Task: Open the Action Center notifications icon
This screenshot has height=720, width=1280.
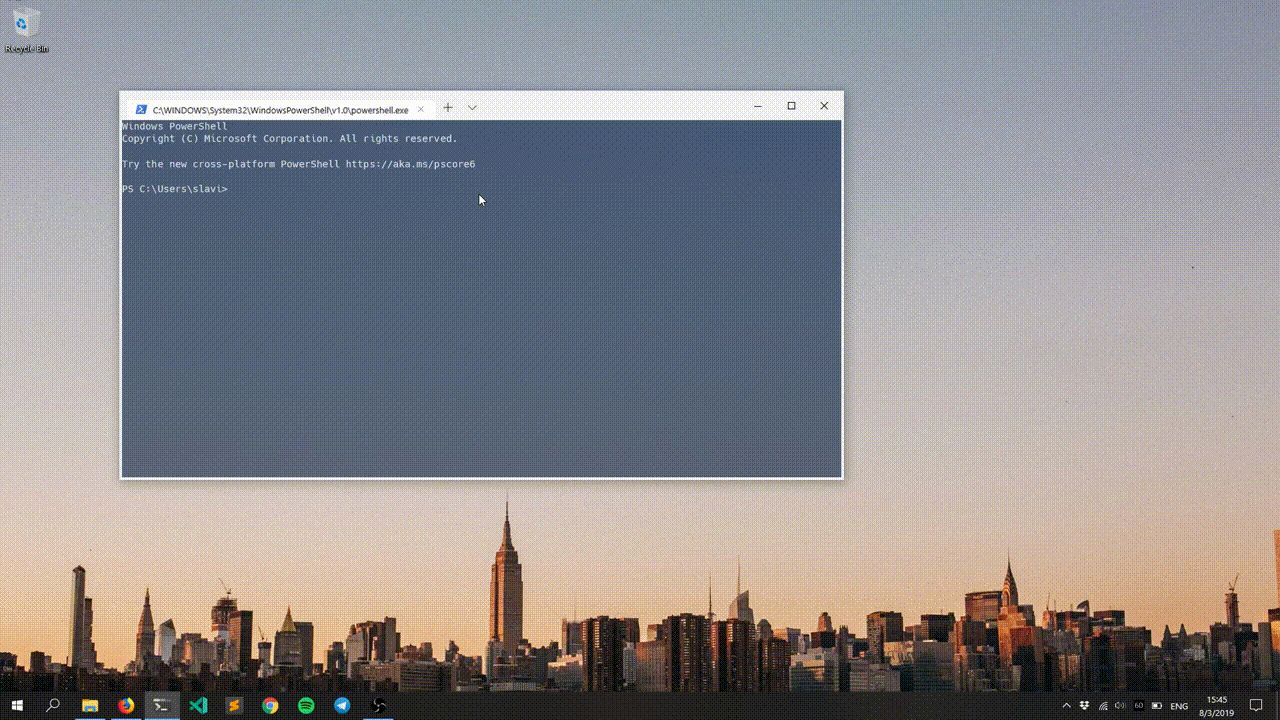Action: (1257, 706)
